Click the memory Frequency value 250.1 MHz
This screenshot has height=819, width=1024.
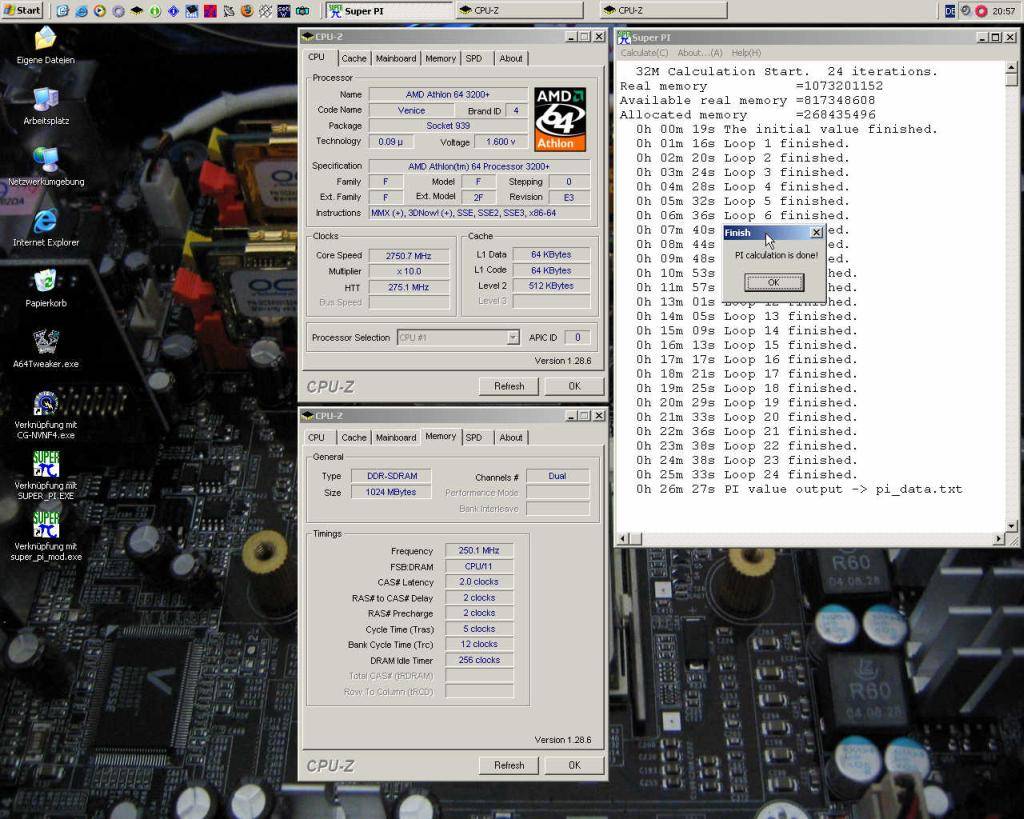[x=479, y=551]
